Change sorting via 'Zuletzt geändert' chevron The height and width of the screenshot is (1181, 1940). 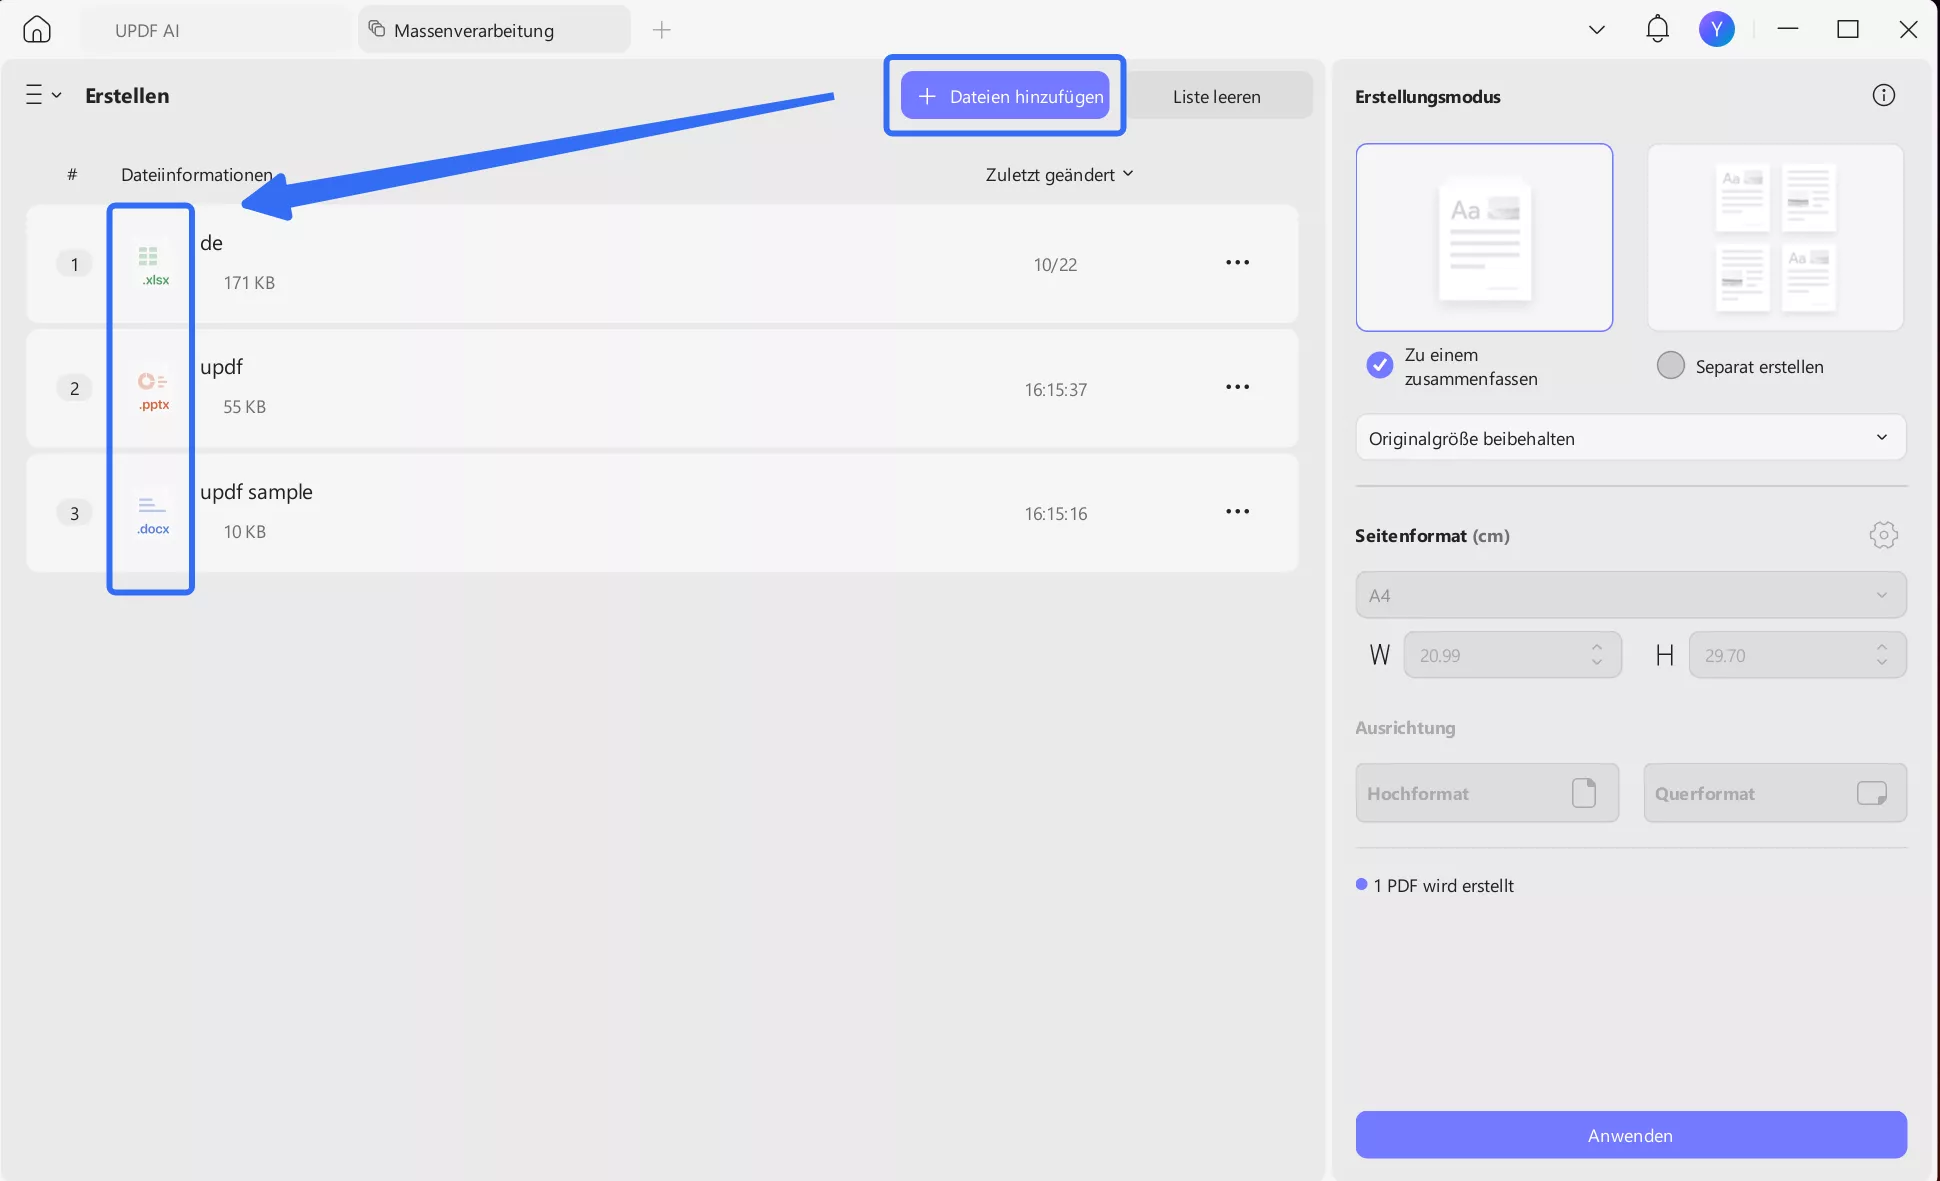(x=1129, y=173)
